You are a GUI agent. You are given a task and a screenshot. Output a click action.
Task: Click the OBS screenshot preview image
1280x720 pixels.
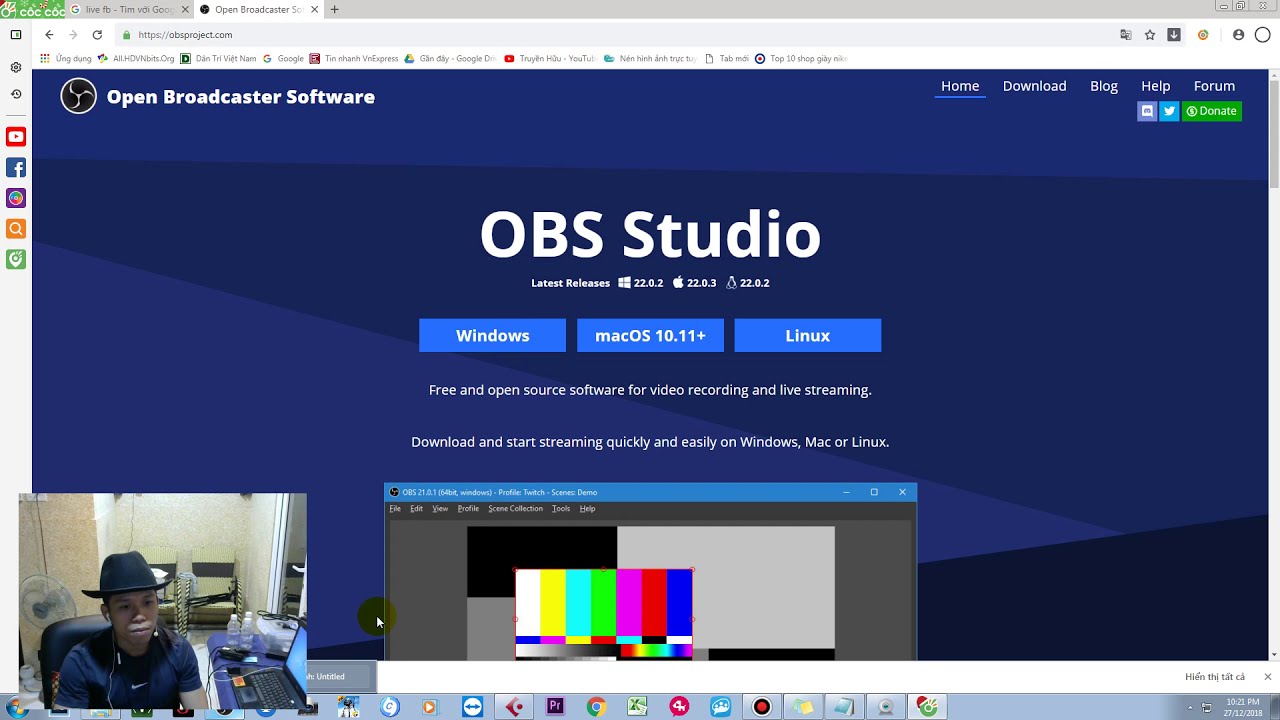[650, 571]
